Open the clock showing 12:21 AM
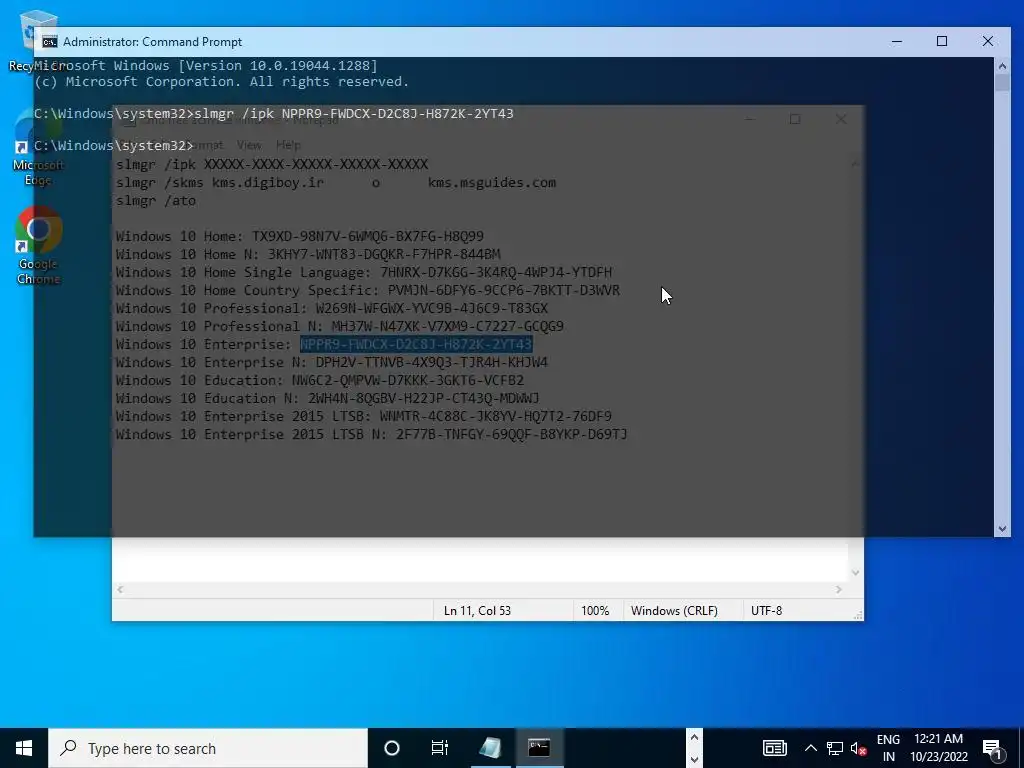The height and width of the screenshot is (768, 1024). [x=938, y=748]
